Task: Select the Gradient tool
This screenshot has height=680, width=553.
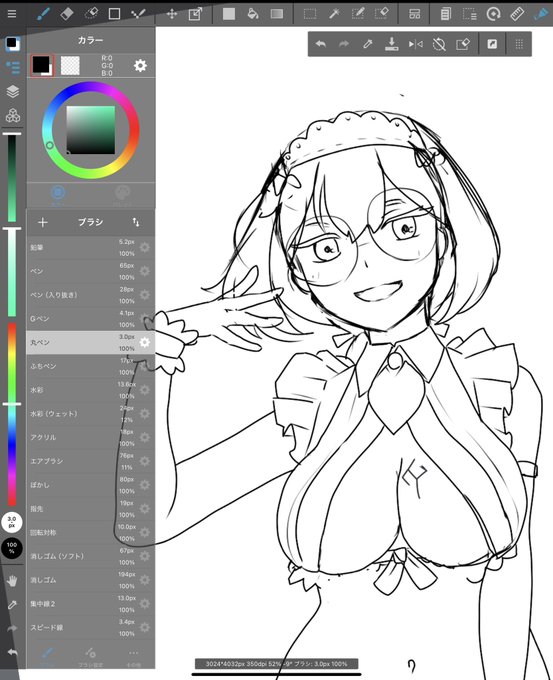Action: click(276, 14)
